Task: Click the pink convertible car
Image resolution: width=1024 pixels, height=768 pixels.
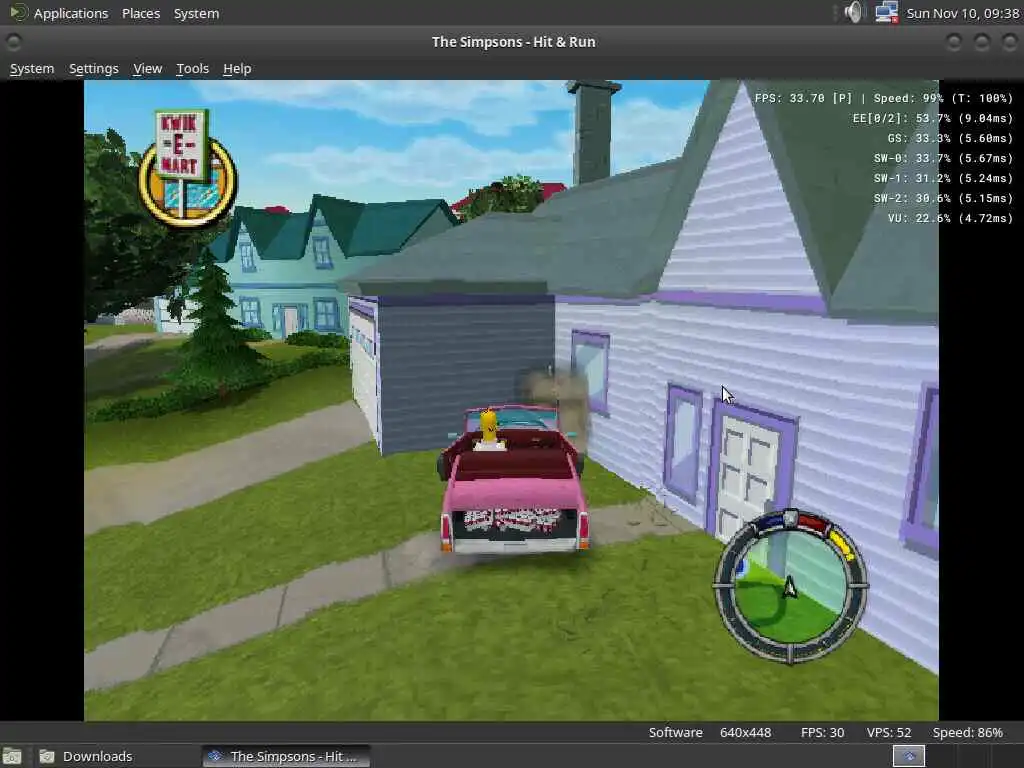Action: [x=514, y=480]
